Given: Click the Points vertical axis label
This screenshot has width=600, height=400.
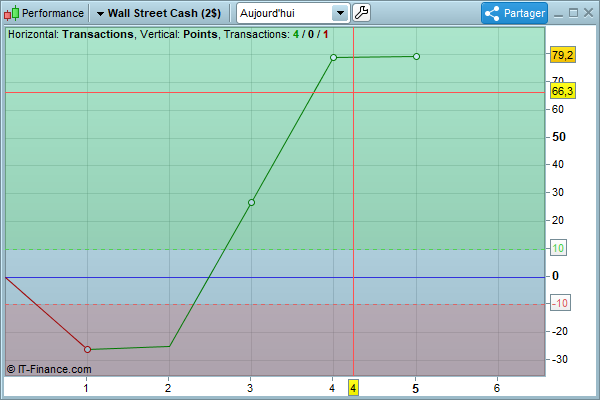Looking at the screenshot, I should coord(200,34).
